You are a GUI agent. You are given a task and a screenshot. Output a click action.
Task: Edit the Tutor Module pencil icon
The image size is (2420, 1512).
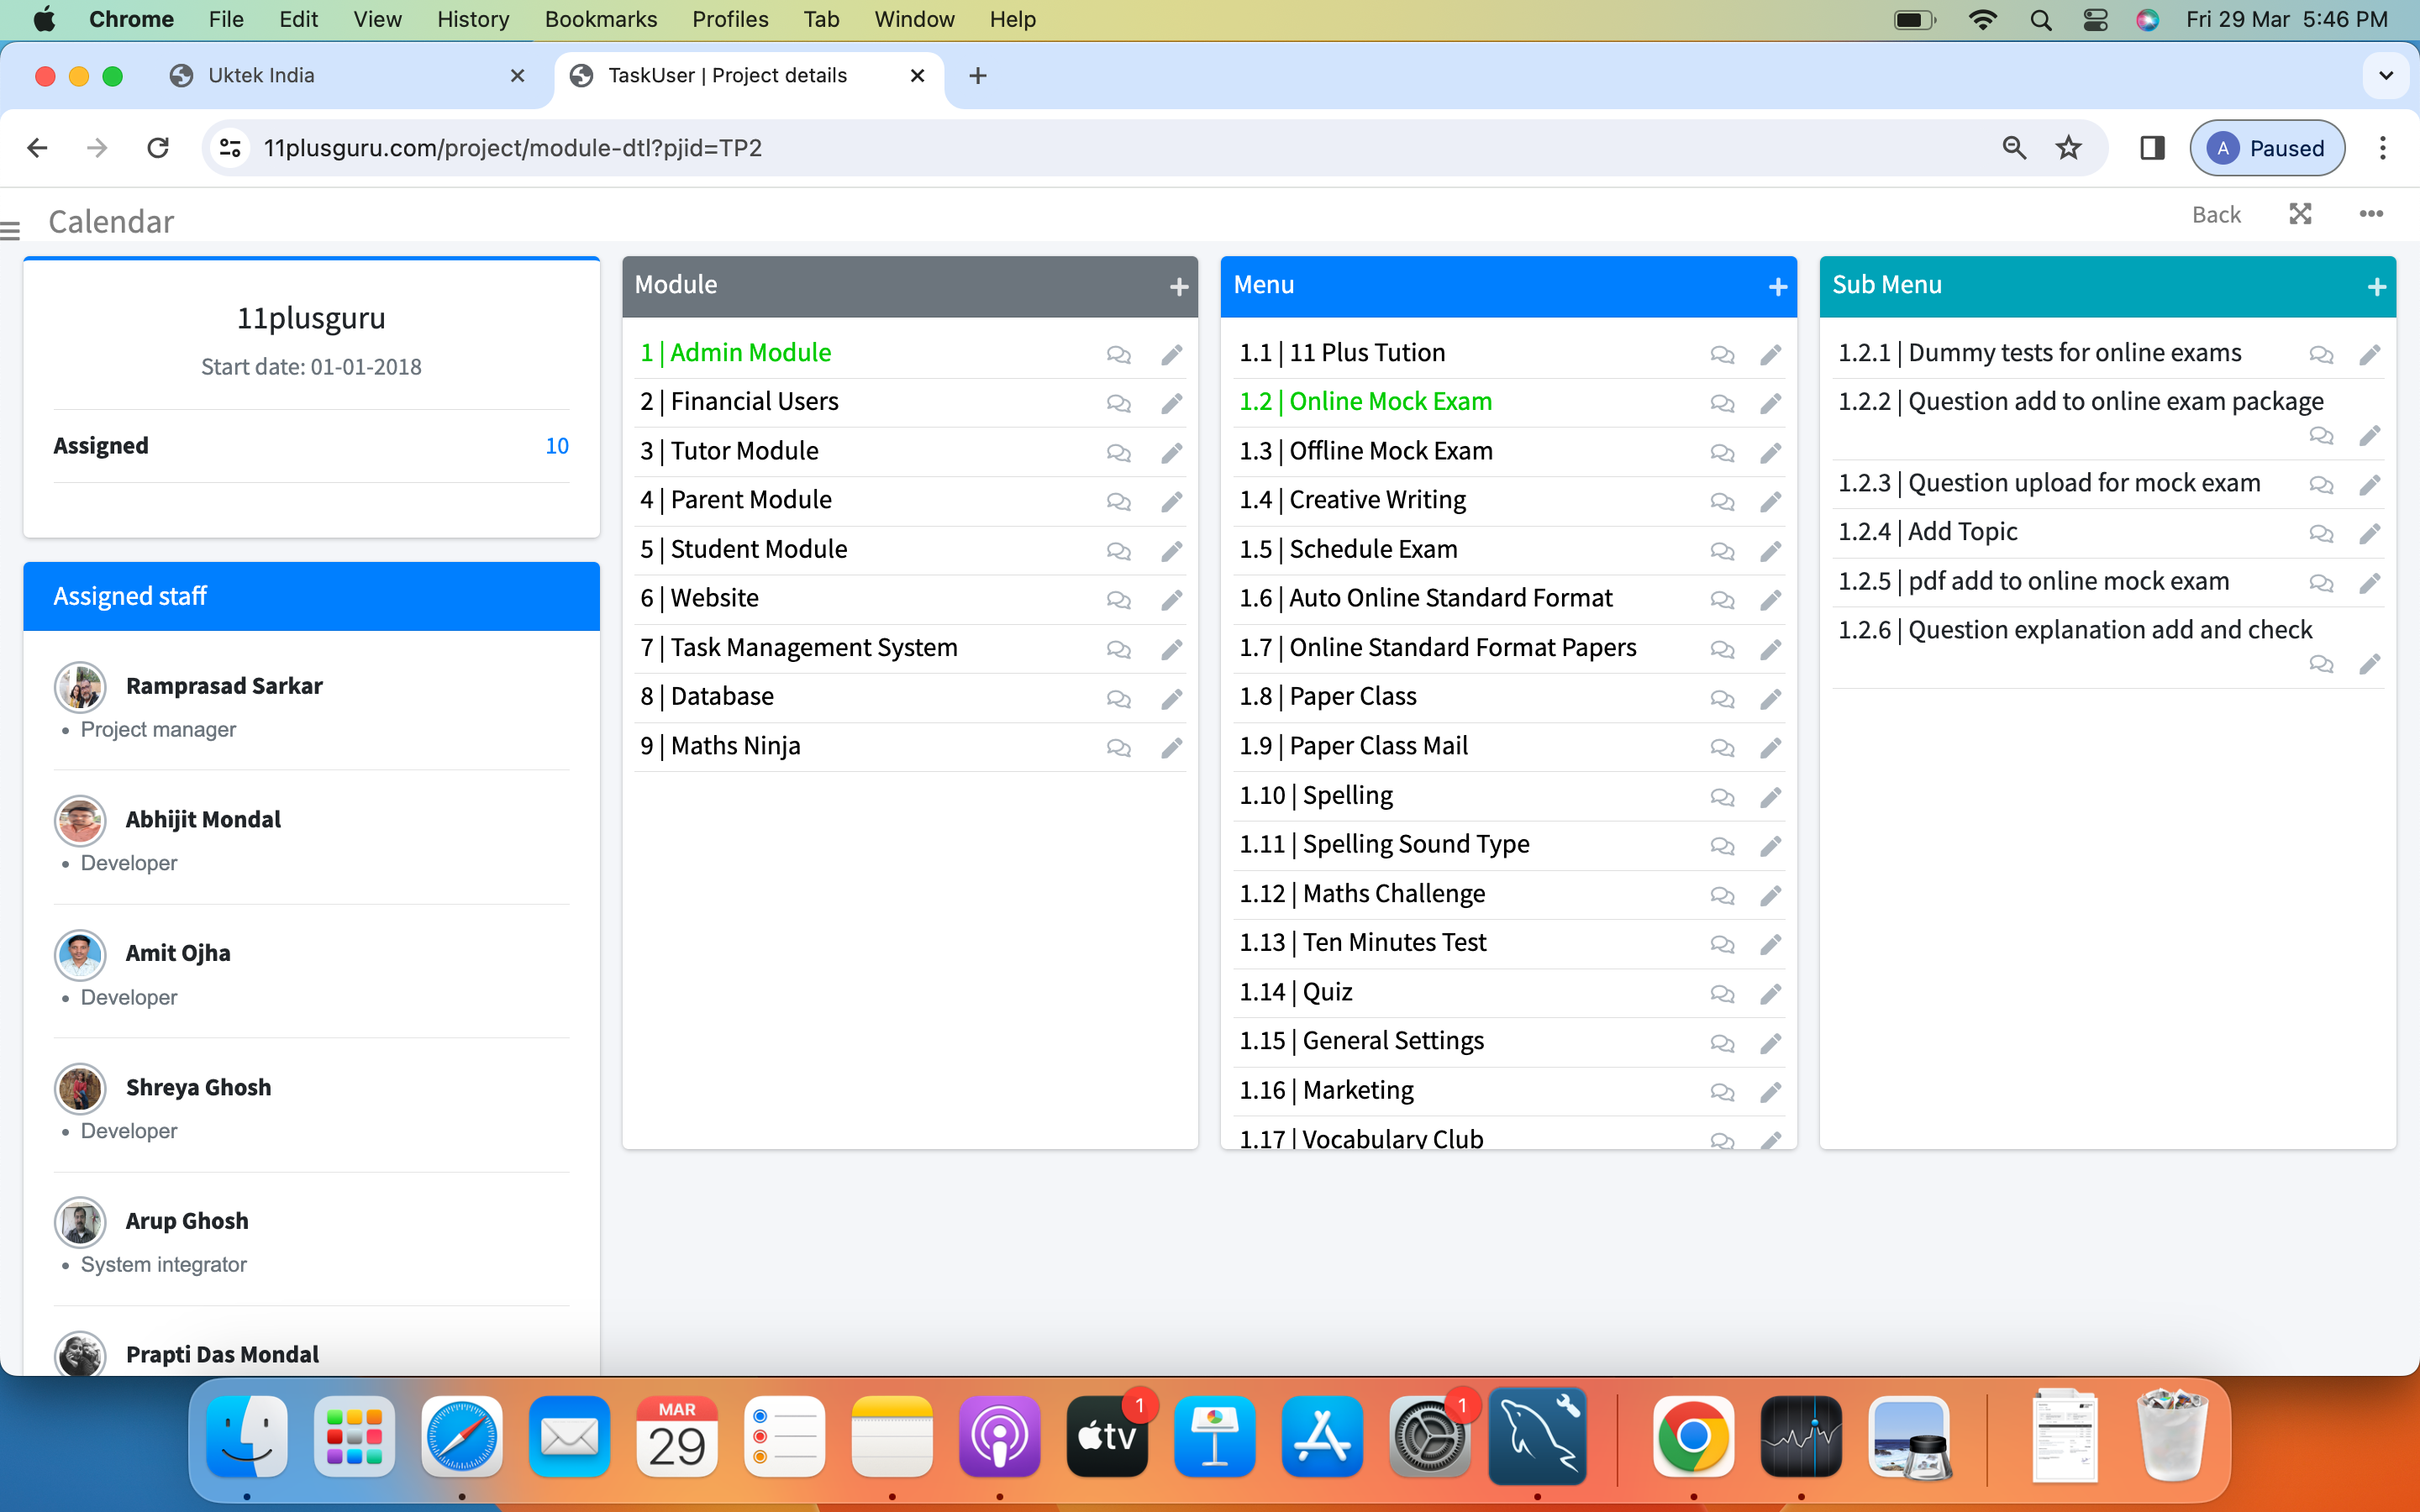[x=1171, y=453]
